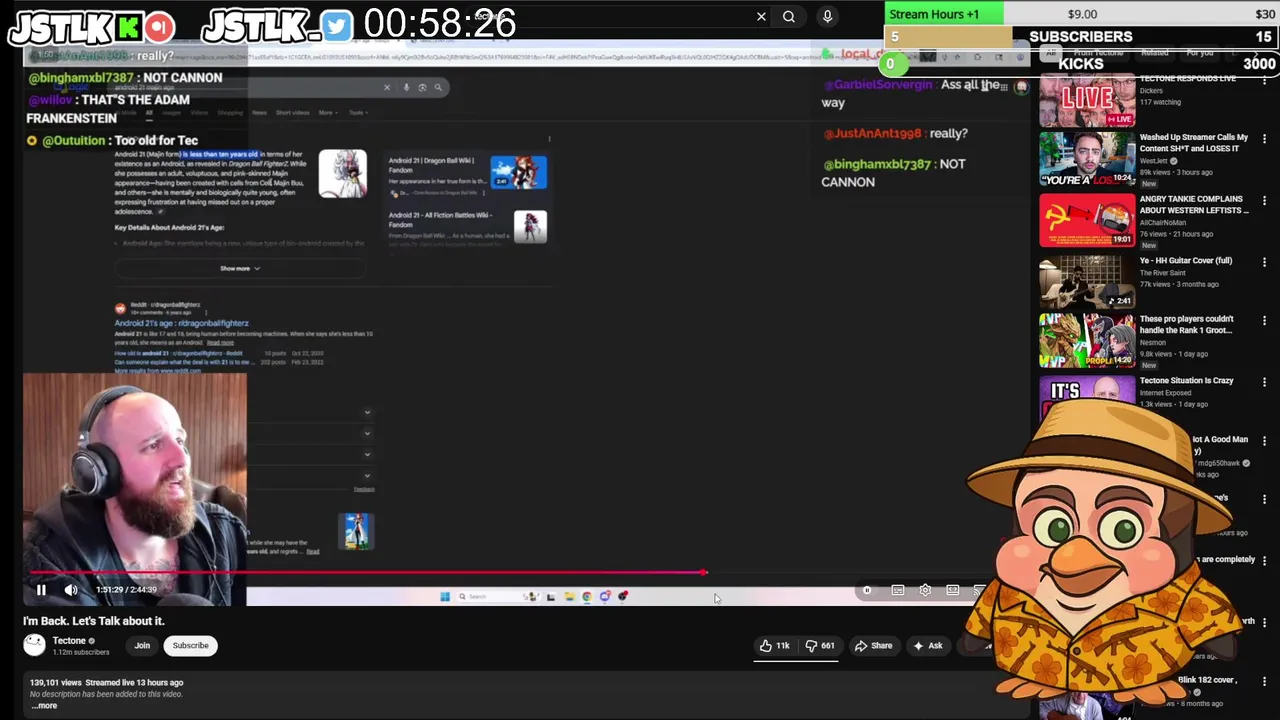1280x720 pixels.
Task: Click Android 21 character image in overview
Action: pos(343,174)
